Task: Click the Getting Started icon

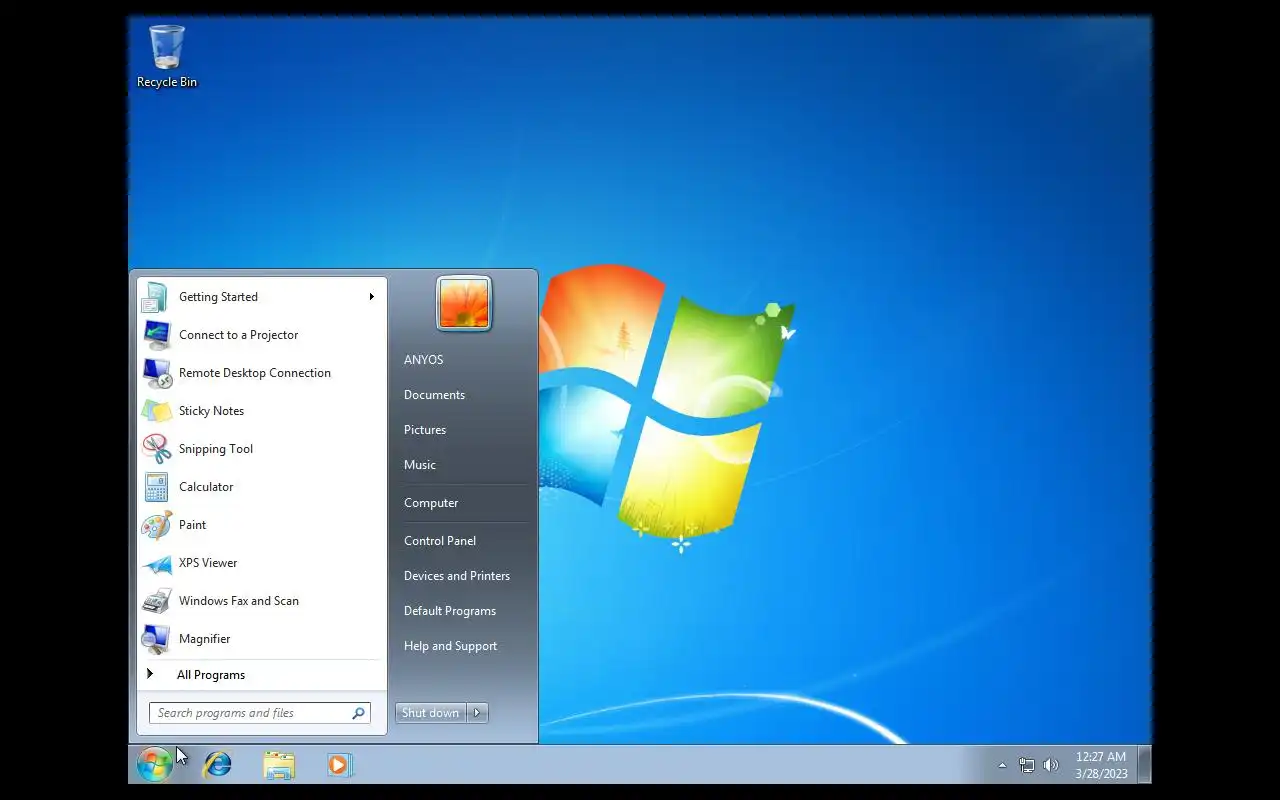Action: pyautogui.click(x=156, y=297)
